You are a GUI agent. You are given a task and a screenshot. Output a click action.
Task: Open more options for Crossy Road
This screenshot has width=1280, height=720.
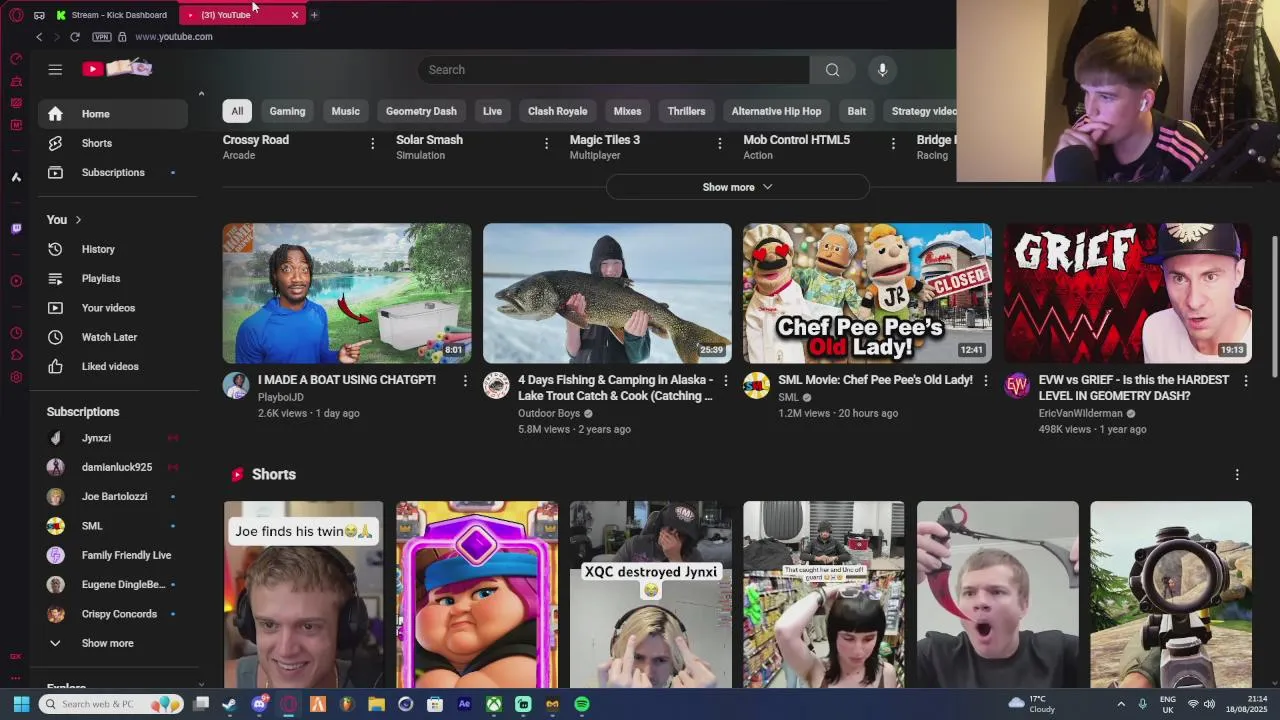pos(372,144)
